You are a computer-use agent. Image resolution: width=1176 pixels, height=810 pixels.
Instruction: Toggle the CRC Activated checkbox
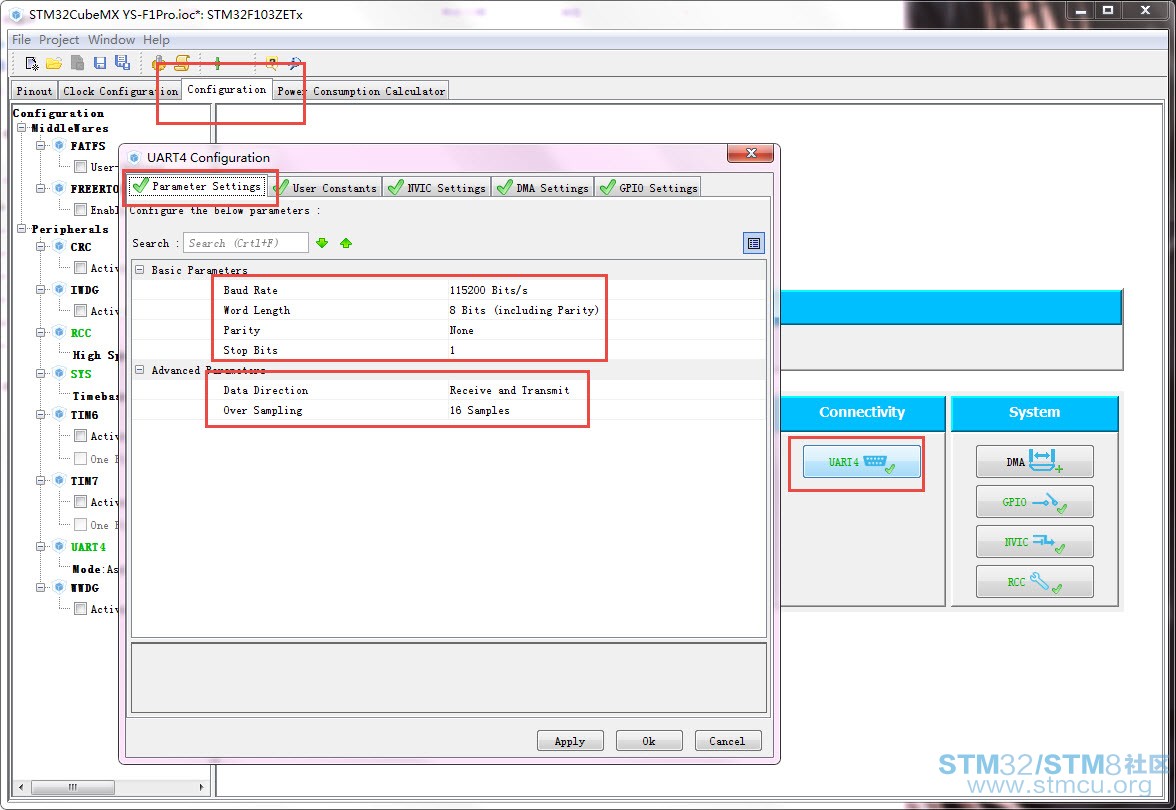coord(80,268)
